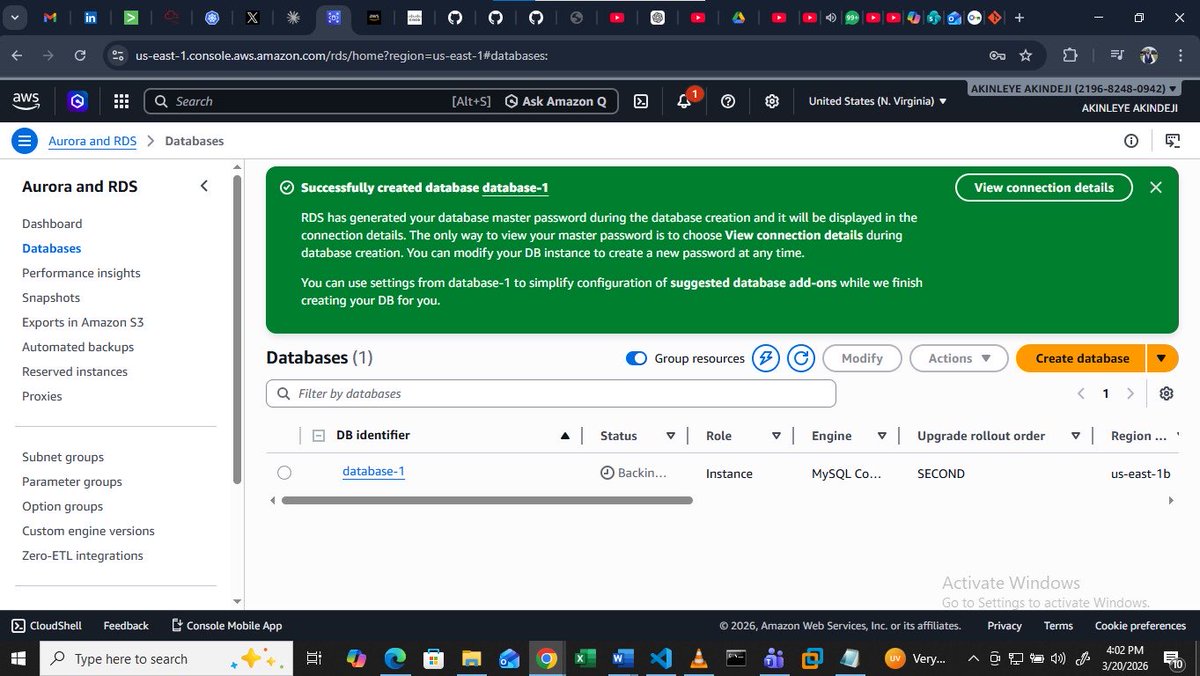The image size is (1200, 676).
Task: Click the Filter by databases field
Action: click(551, 394)
